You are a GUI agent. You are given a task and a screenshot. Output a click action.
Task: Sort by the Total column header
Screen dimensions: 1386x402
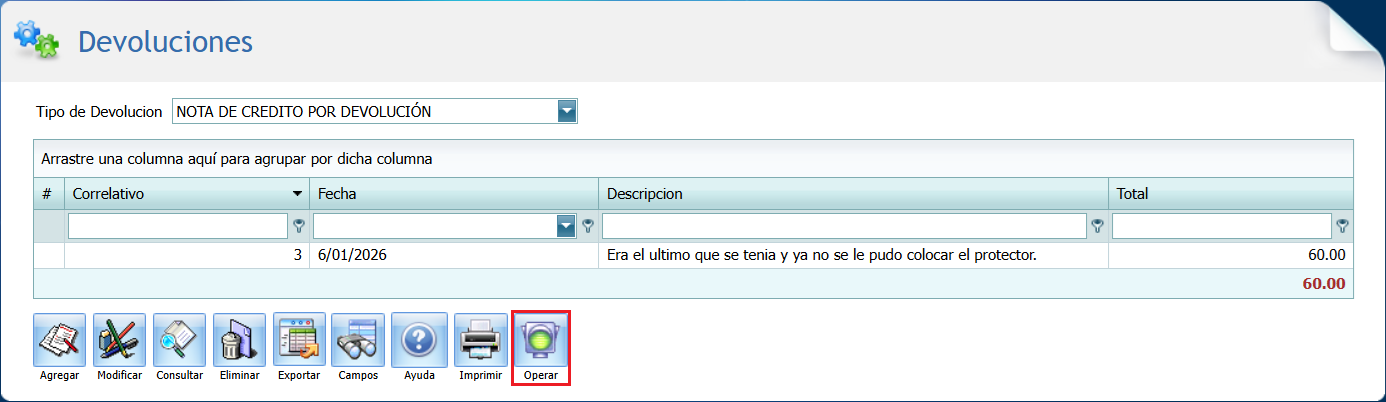pos(1230,194)
